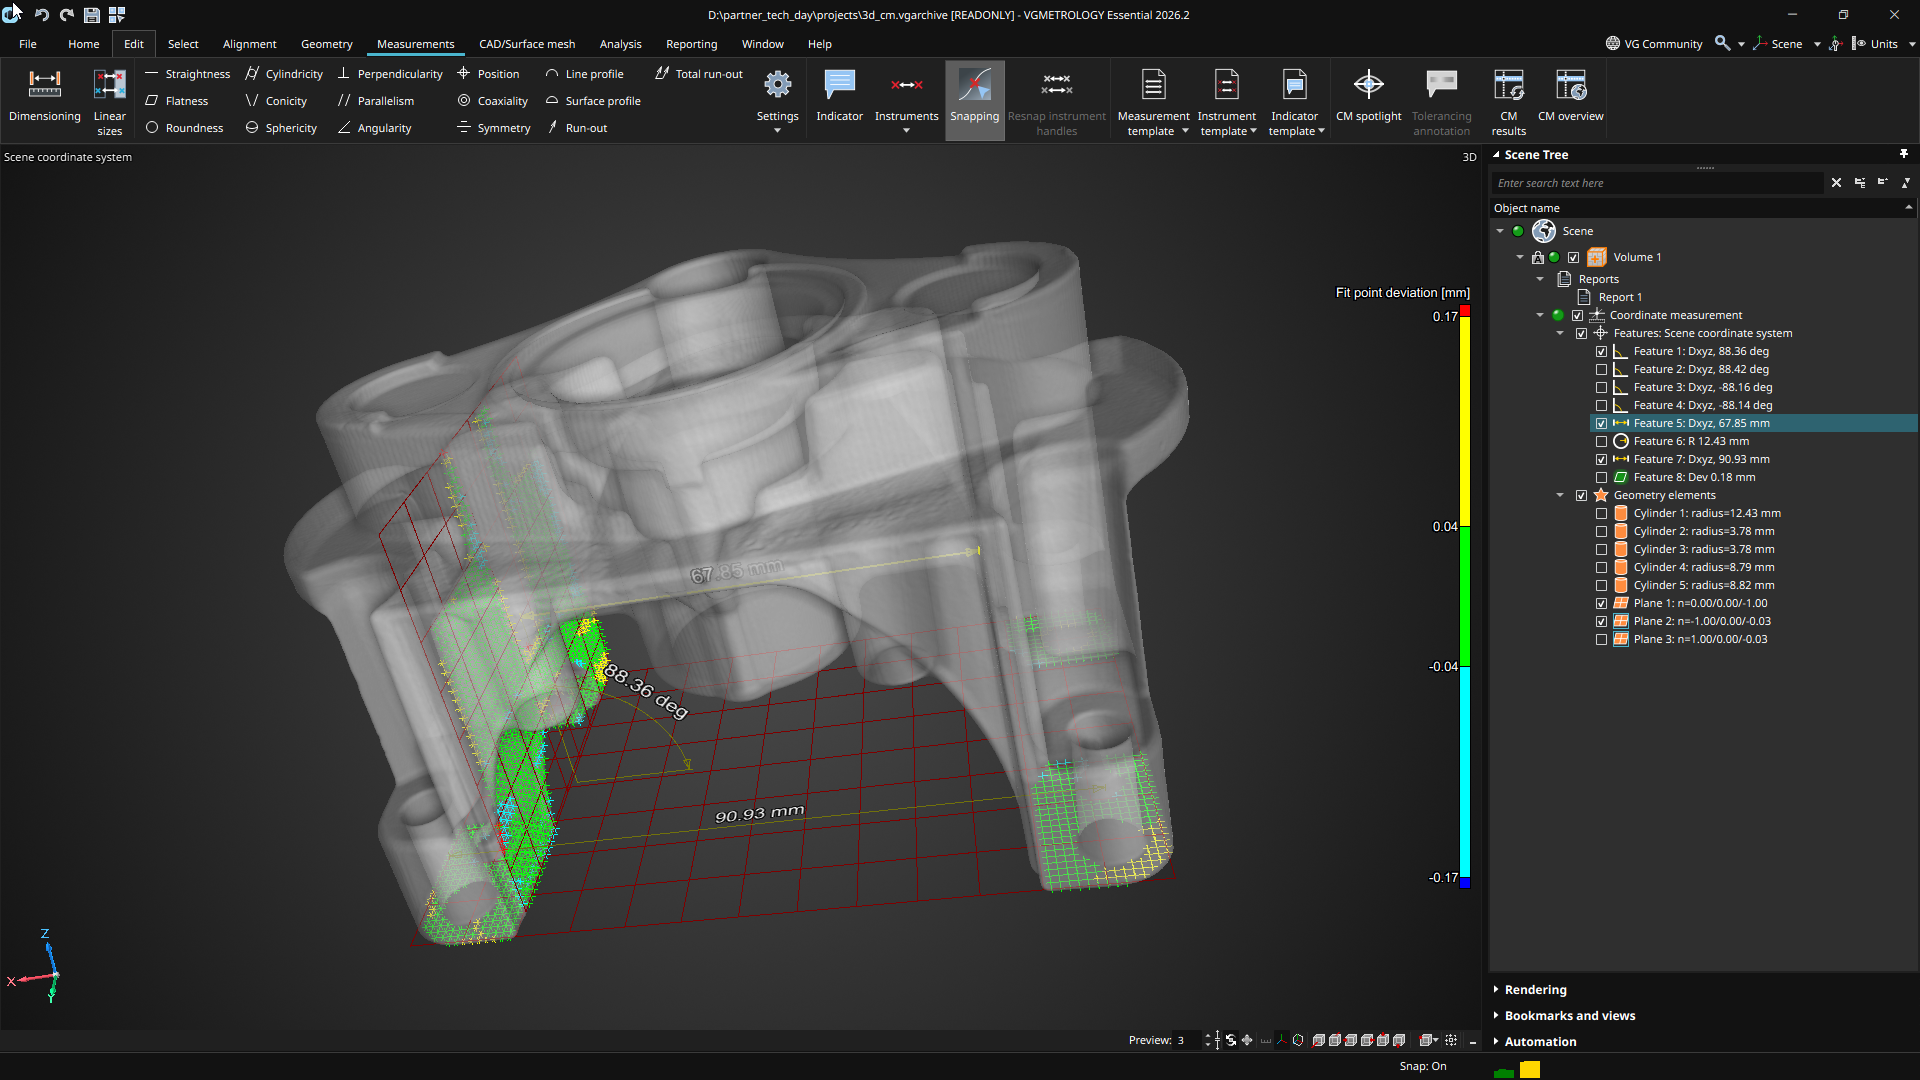Select Feature 5: Dxyz, 67.85 mm row
The image size is (1920, 1080).
click(x=1754, y=424)
